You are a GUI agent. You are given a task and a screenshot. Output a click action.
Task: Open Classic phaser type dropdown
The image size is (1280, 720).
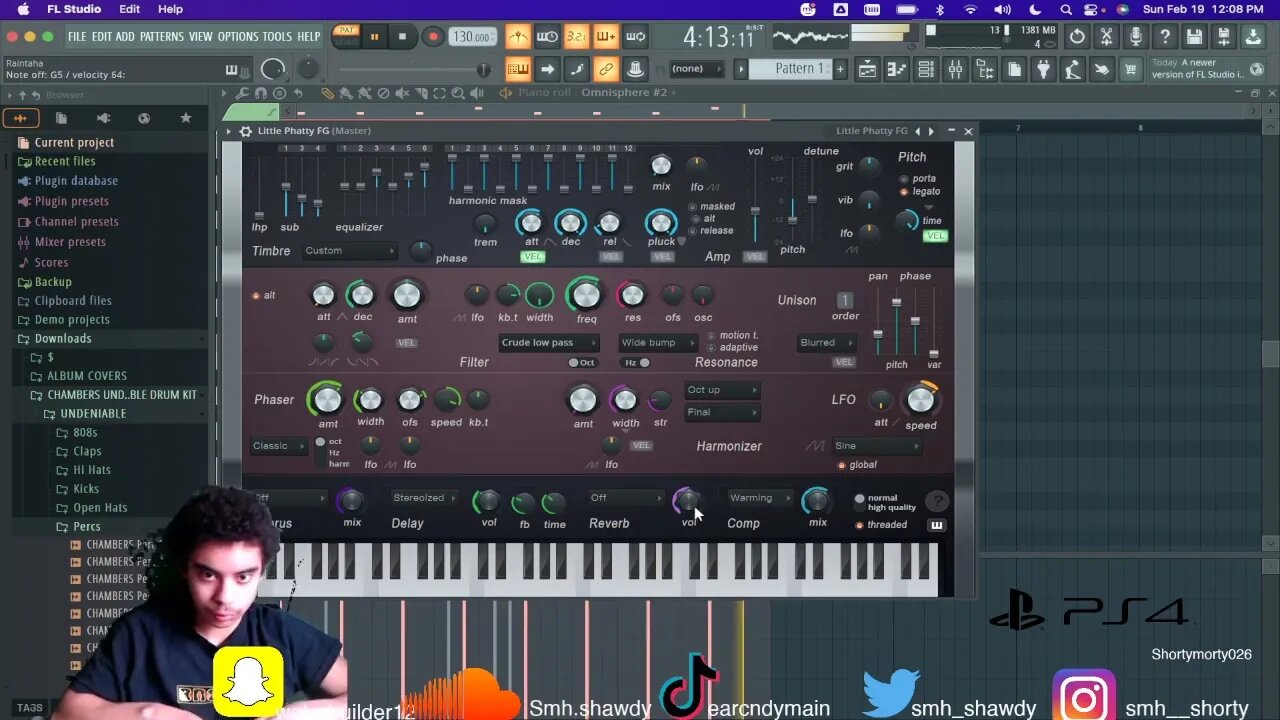279,446
